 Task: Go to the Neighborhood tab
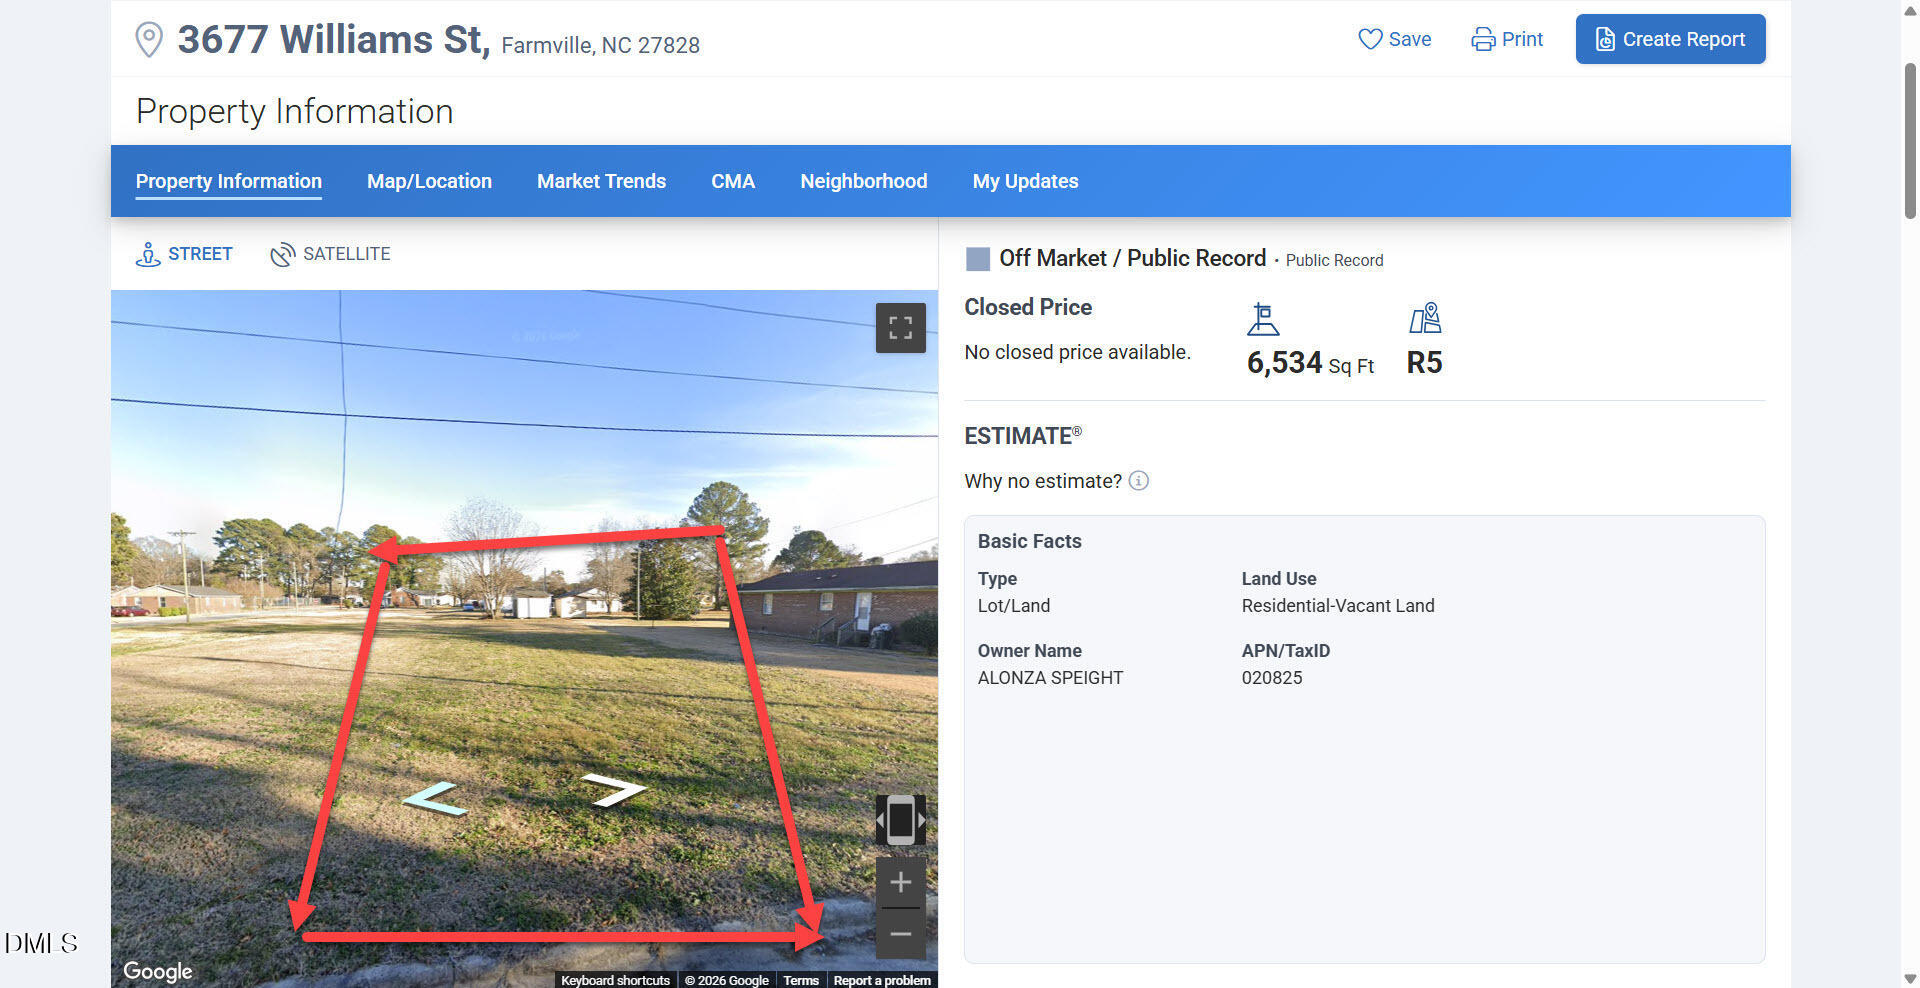click(x=863, y=181)
